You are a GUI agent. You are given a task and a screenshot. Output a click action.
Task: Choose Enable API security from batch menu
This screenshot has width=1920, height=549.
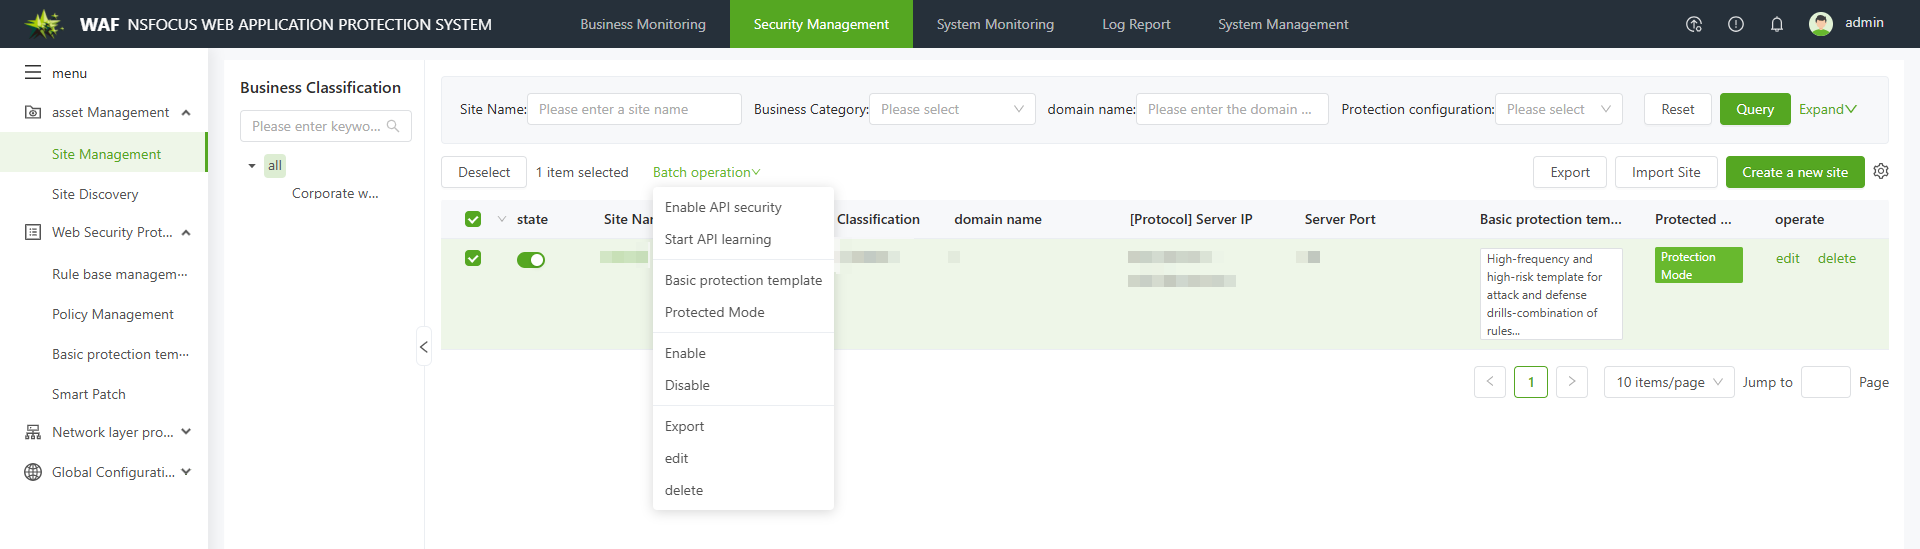723,207
